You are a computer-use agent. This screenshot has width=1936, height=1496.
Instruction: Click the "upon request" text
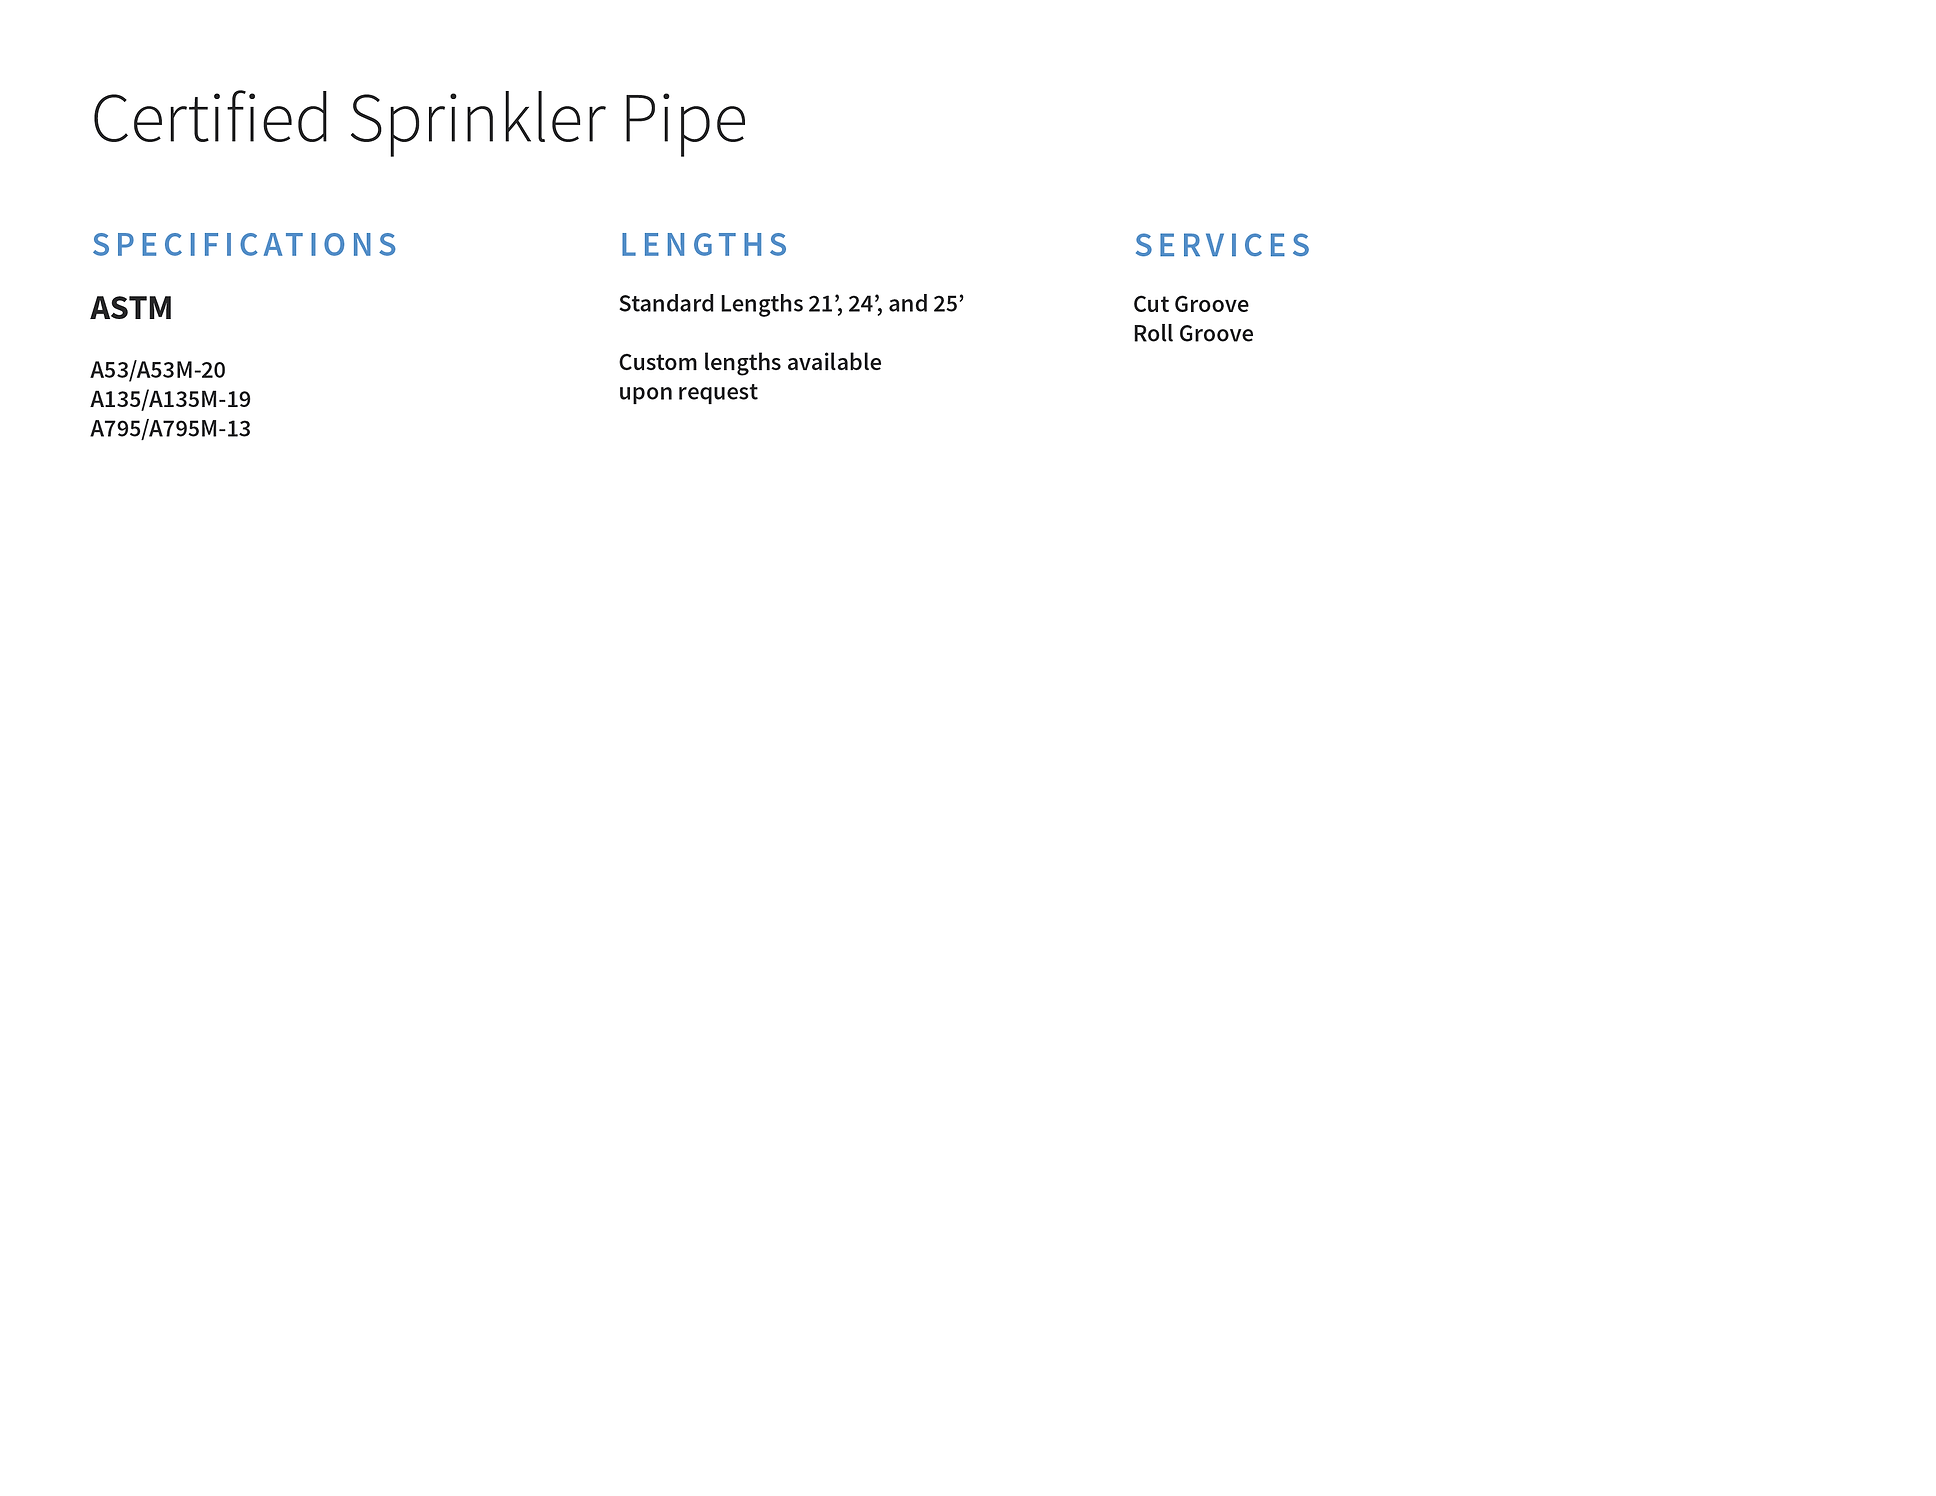[x=687, y=391]
